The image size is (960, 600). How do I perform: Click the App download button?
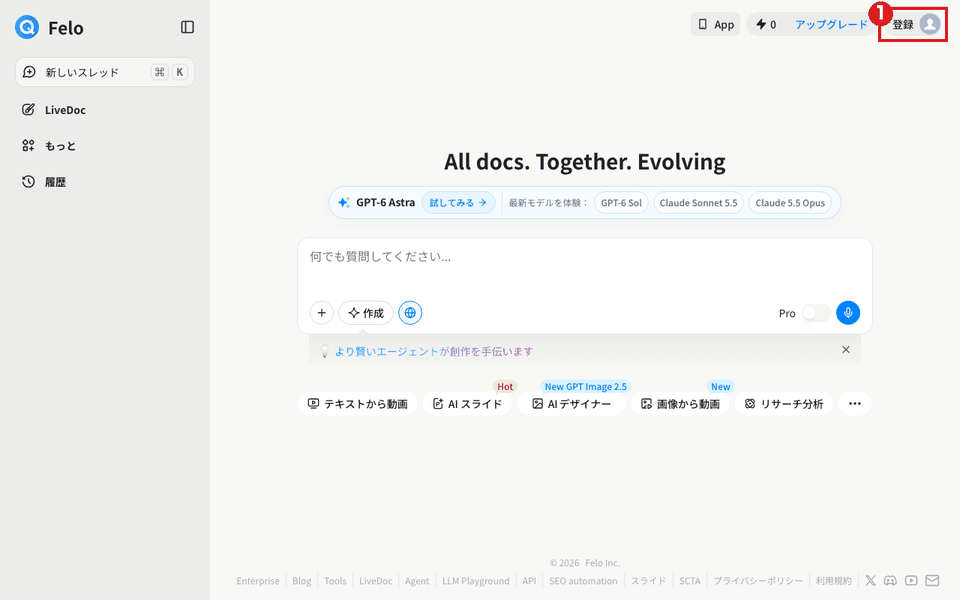(x=716, y=24)
